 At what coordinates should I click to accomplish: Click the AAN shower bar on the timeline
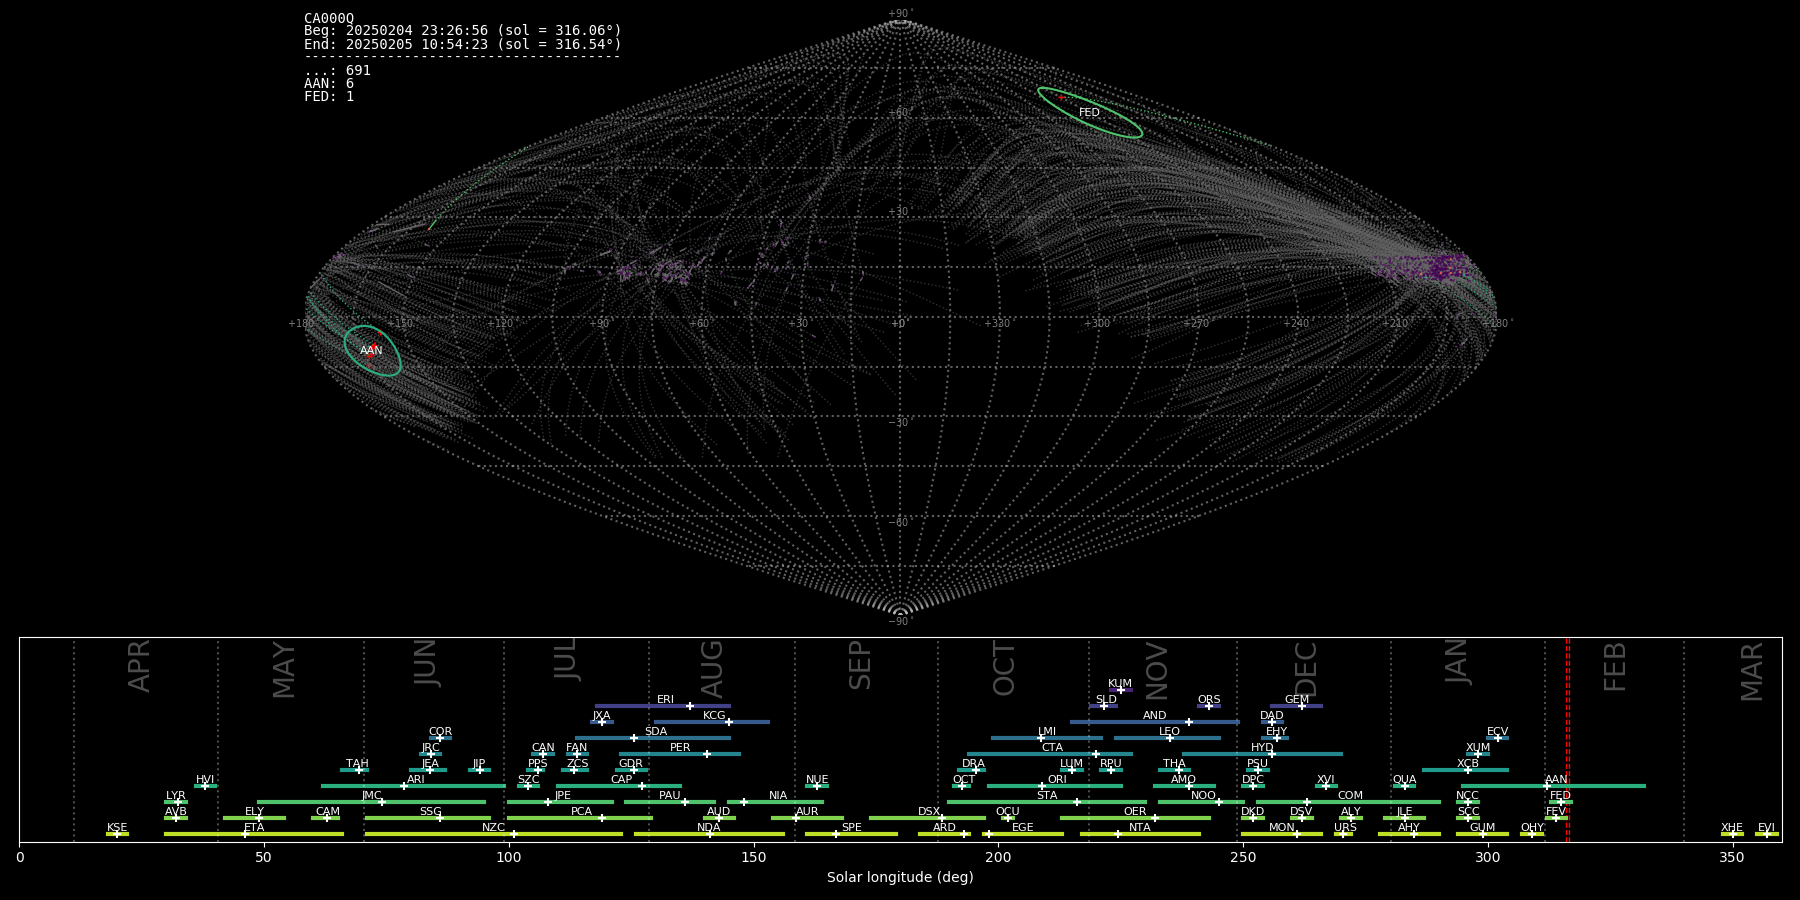(x=1551, y=786)
